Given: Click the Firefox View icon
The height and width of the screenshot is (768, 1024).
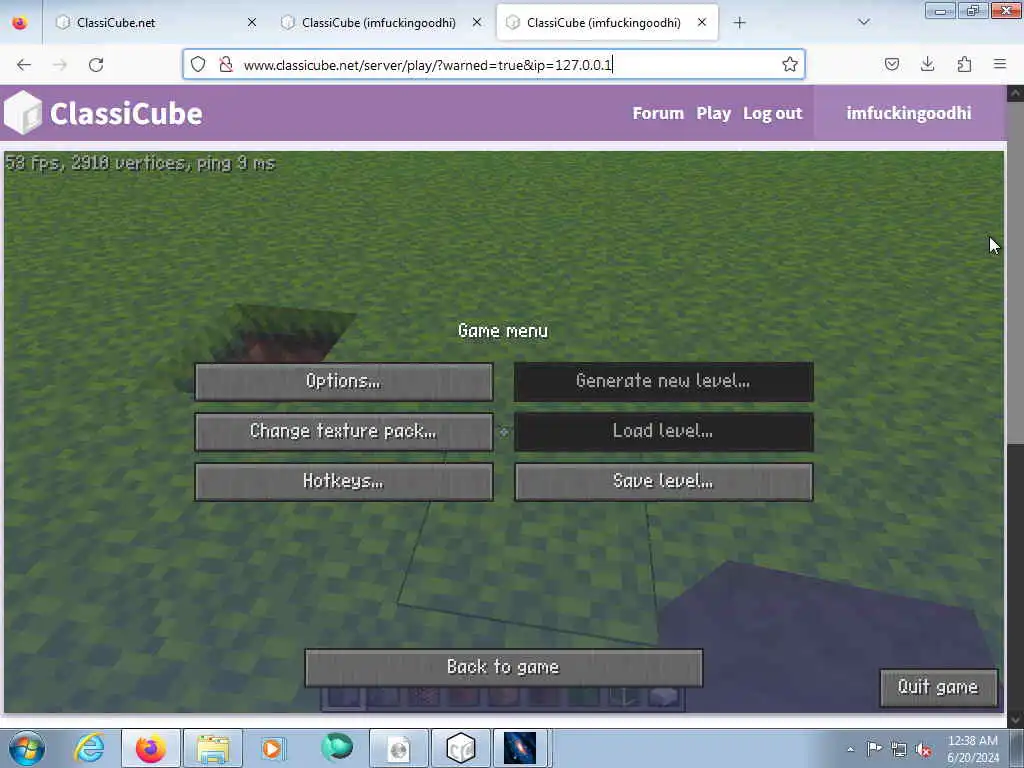Looking at the screenshot, I should click(x=20, y=23).
